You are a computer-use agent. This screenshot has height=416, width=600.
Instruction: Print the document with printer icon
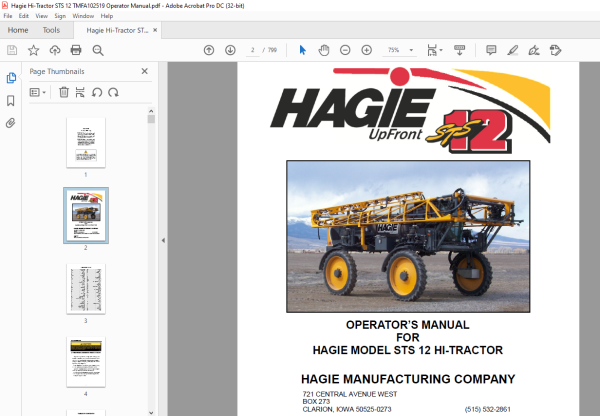[76, 50]
